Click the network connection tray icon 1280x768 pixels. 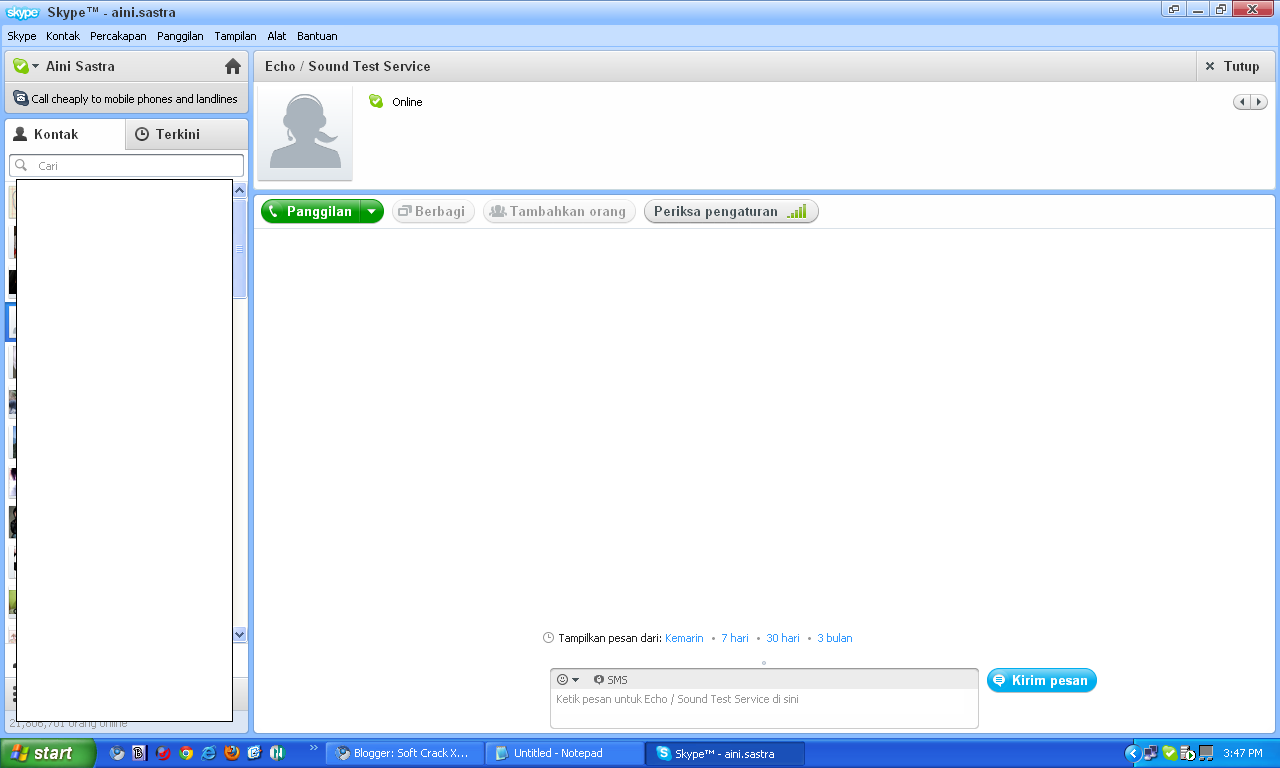tap(1151, 753)
